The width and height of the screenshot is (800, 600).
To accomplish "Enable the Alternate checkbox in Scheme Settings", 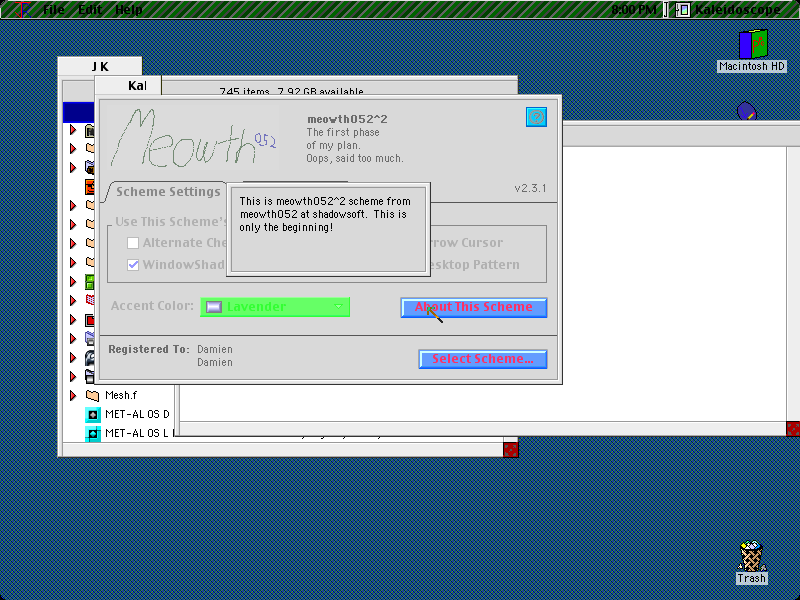I will click(x=133, y=243).
